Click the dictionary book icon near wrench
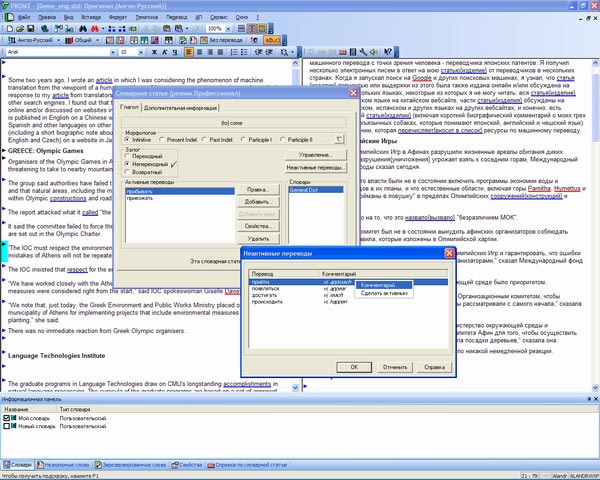Viewport: 600px width, 480px height. [x=353, y=52]
